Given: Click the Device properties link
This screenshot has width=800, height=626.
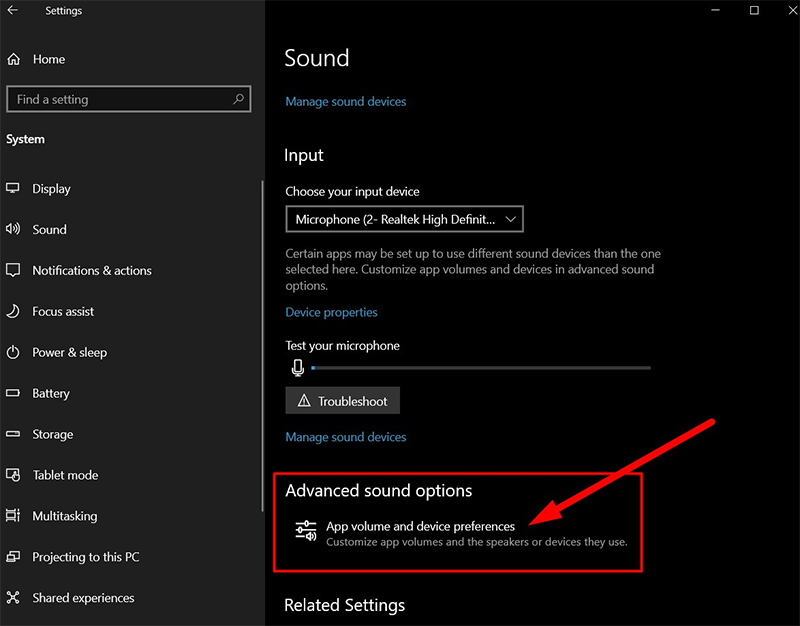Looking at the screenshot, I should click(331, 312).
